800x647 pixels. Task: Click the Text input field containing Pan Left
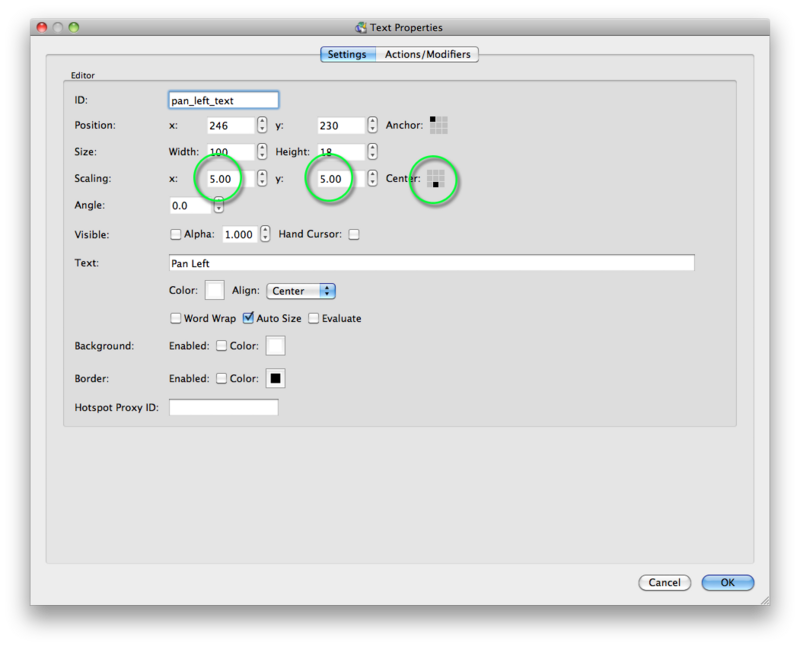[x=431, y=263]
